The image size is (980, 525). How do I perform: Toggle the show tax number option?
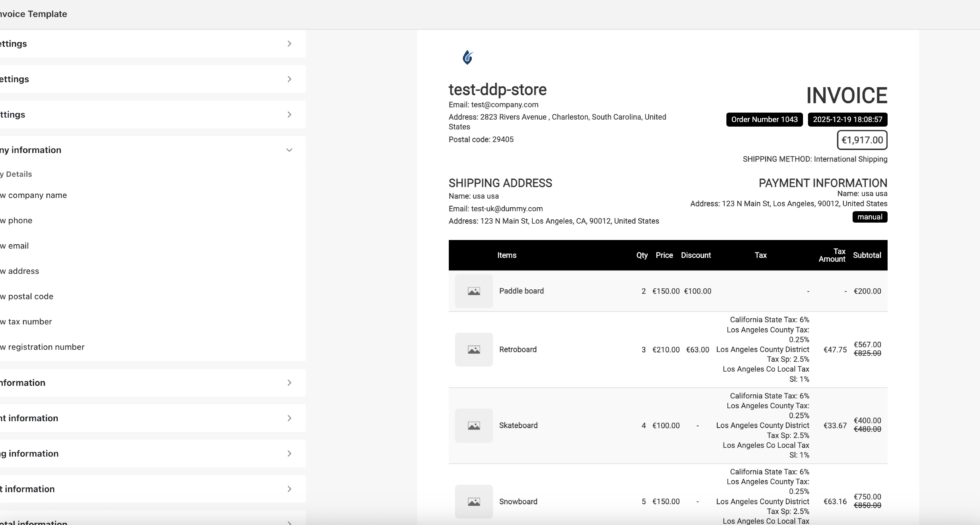[x=27, y=322]
